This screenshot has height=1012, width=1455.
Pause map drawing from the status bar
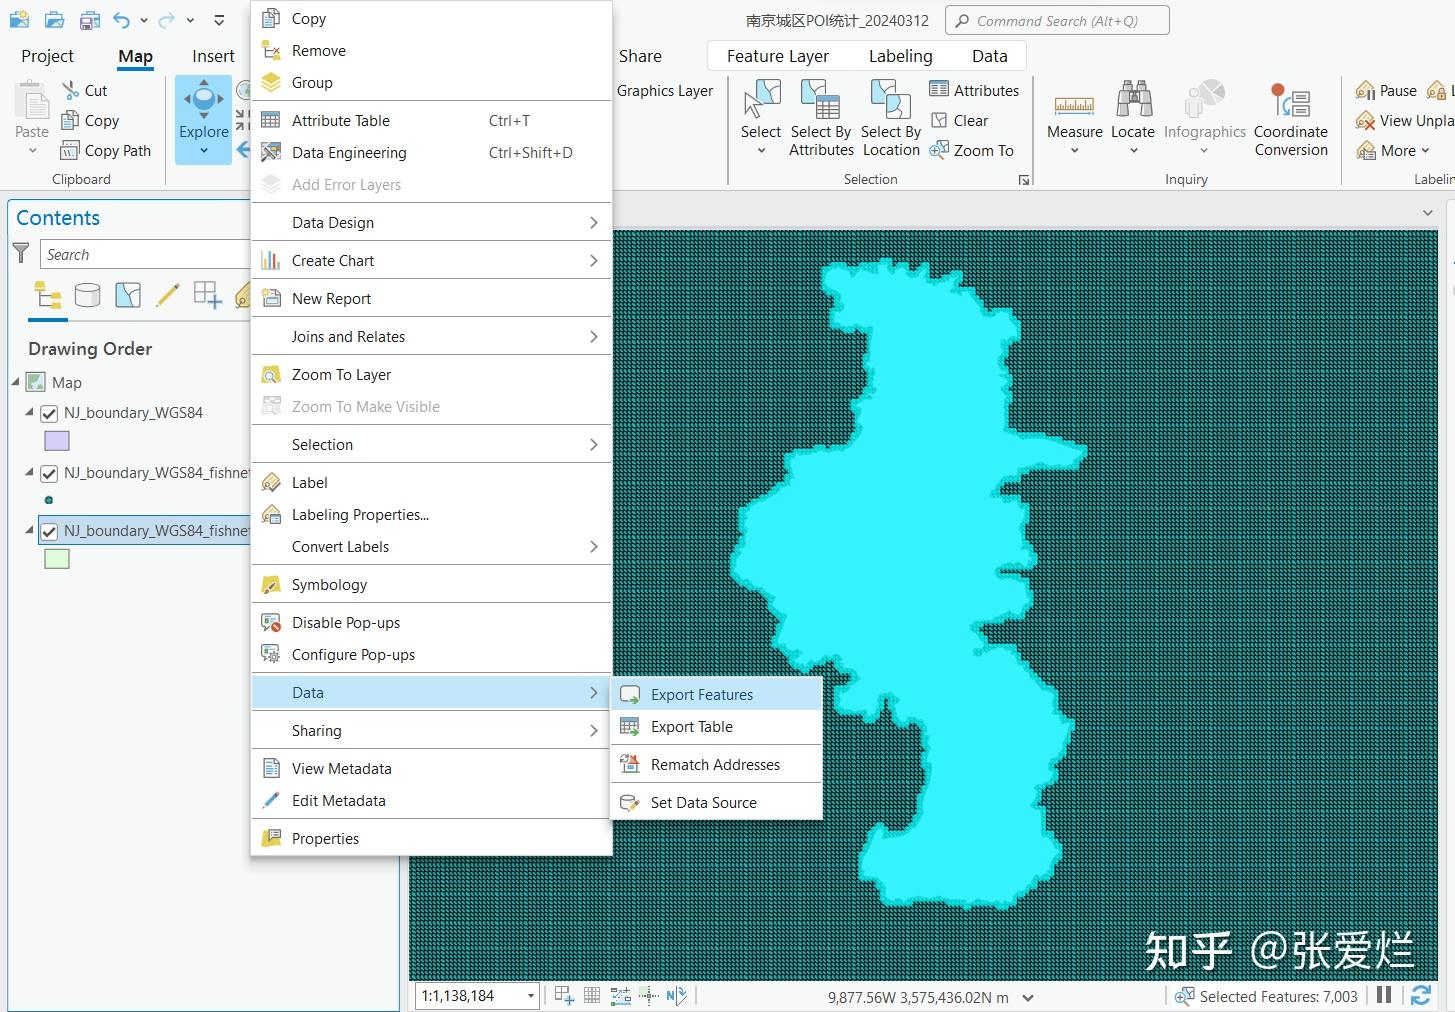click(1385, 996)
